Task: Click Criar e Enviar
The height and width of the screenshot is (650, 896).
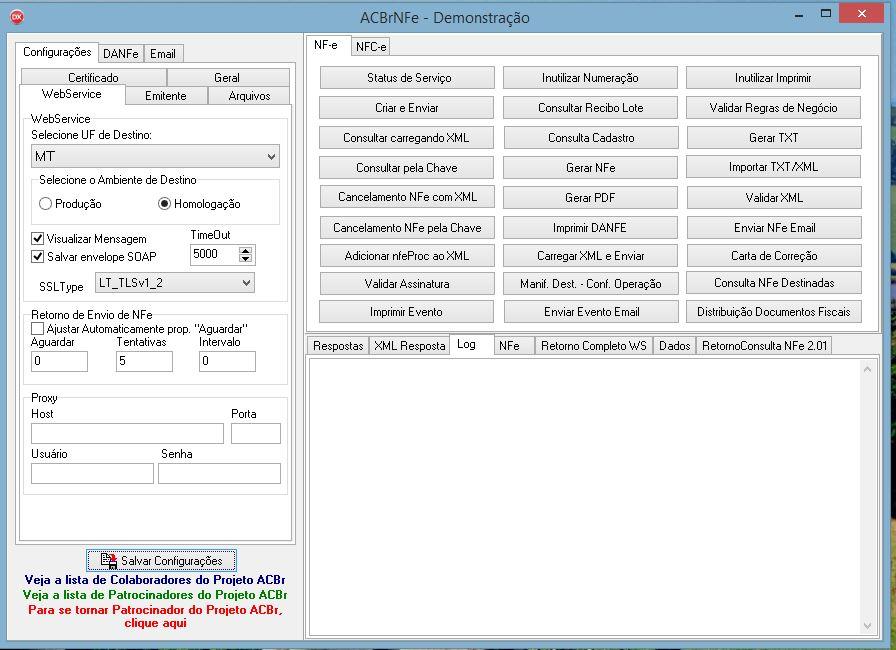Action: pos(407,107)
